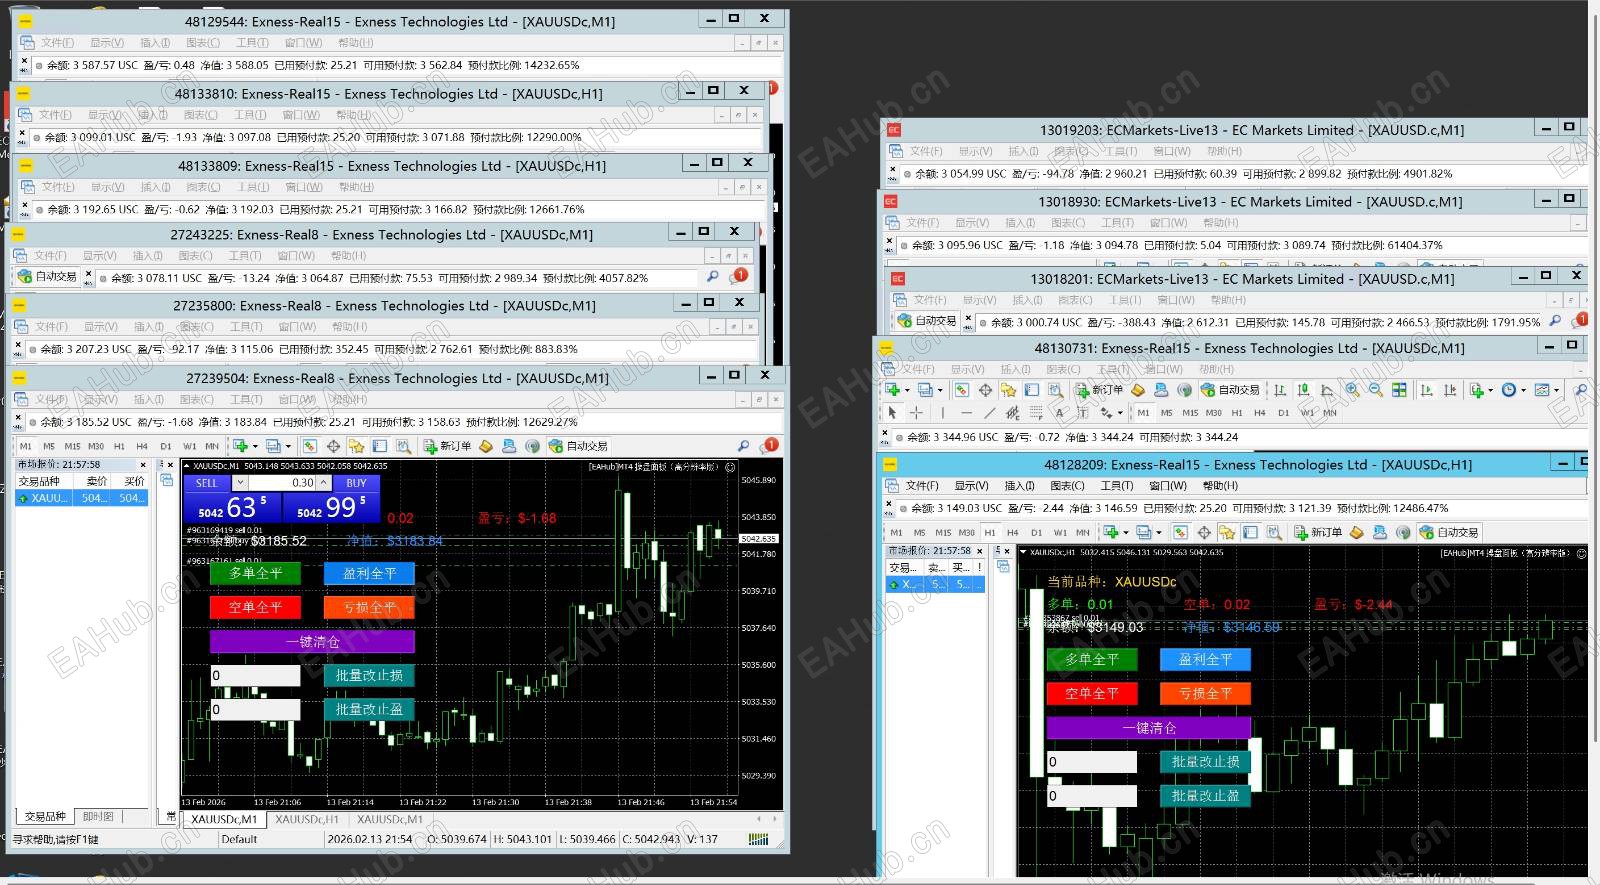The width and height of the screenshot is (1600, 885).
Task: Select H4 timeframe in window 27239504
Action: click(142, 446)
